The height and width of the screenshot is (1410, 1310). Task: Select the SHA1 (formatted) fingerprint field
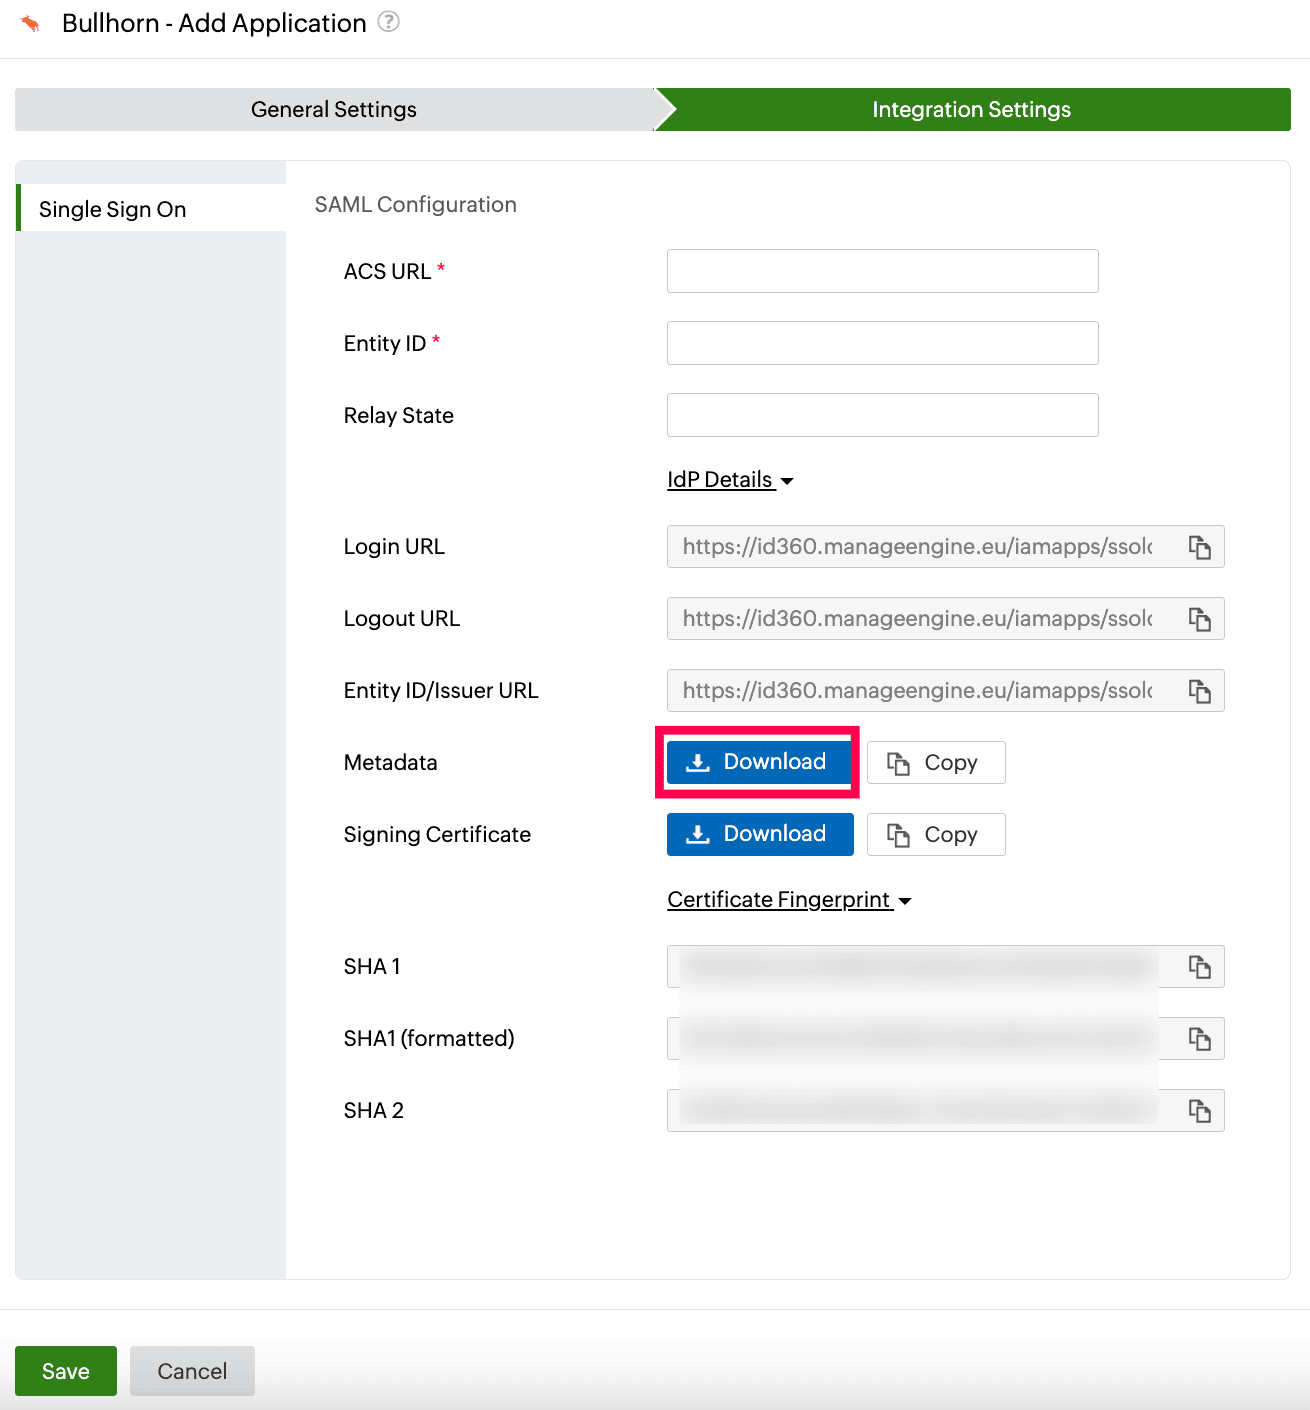(946, 1039)
